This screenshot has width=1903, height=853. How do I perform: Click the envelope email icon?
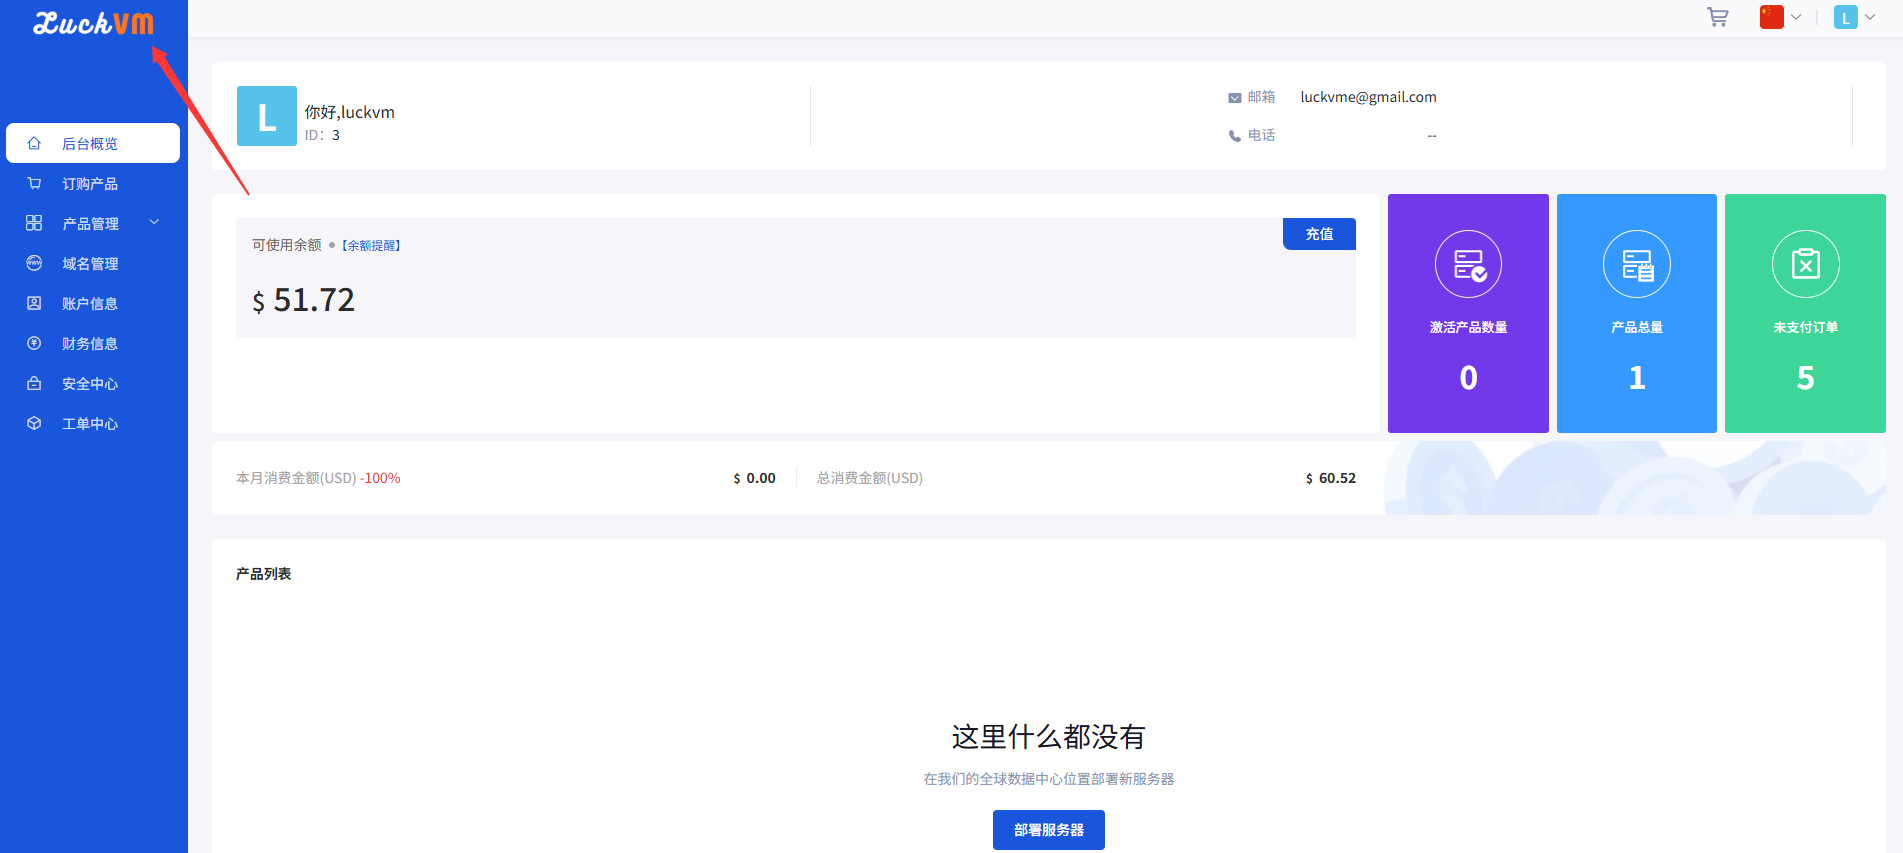coord(1235,98)
